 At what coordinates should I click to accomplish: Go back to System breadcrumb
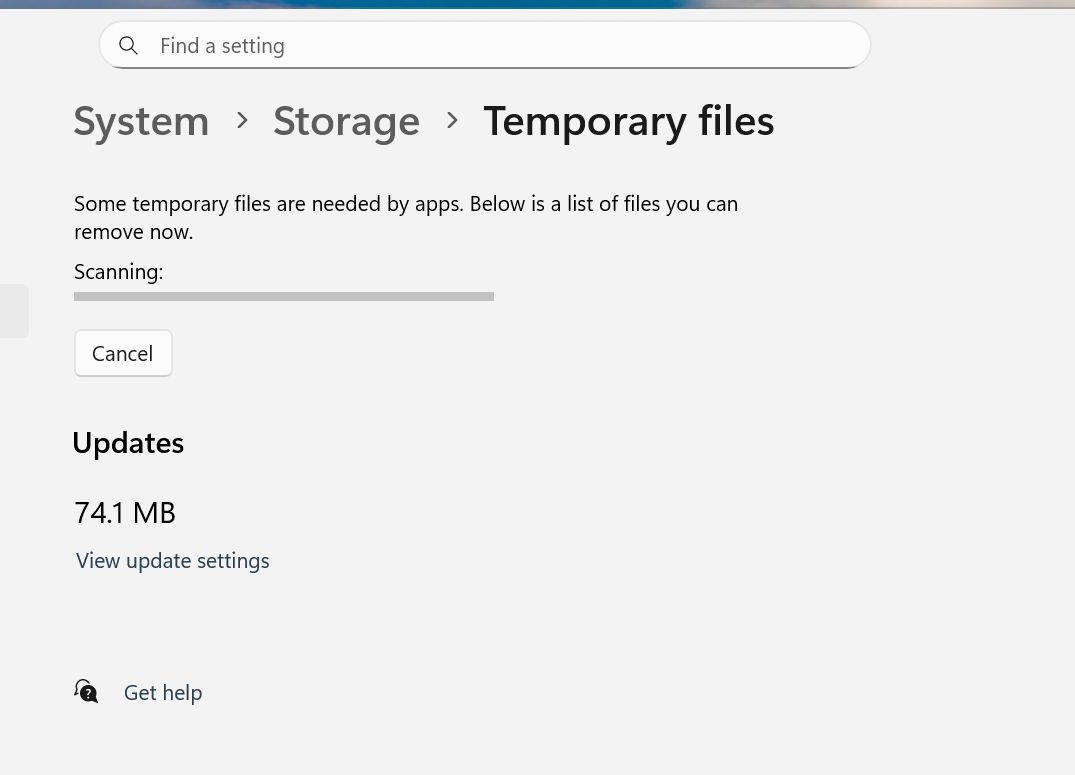pyautogui.click(x=141, y=121)
